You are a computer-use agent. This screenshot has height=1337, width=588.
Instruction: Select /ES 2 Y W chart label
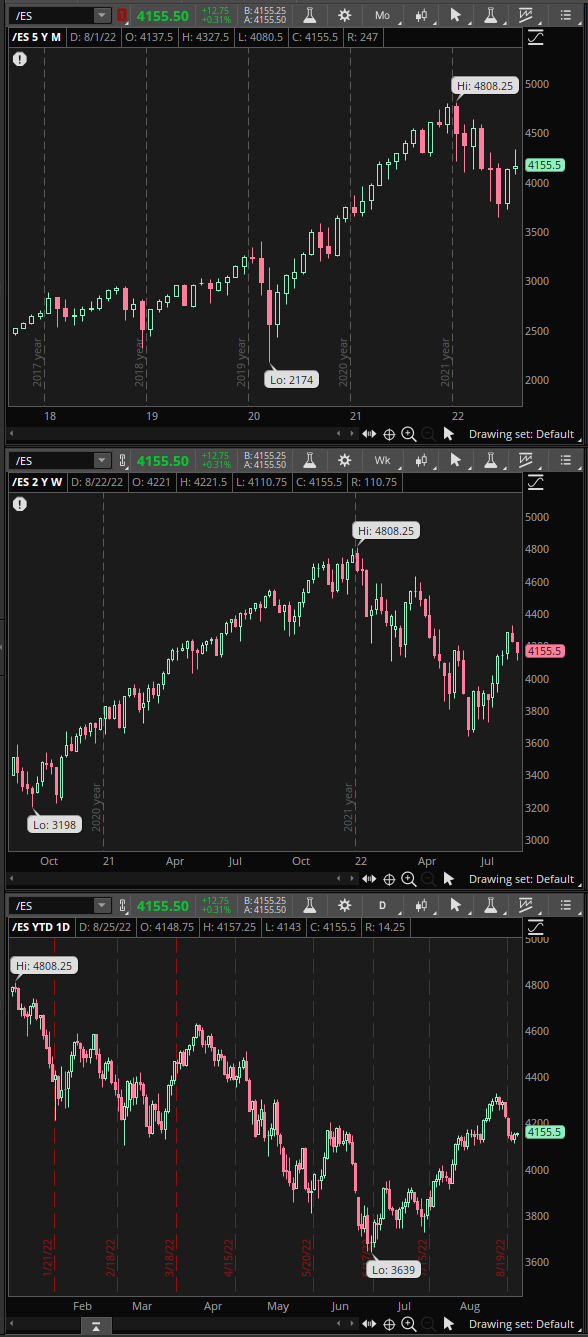(x=39, y=481)
